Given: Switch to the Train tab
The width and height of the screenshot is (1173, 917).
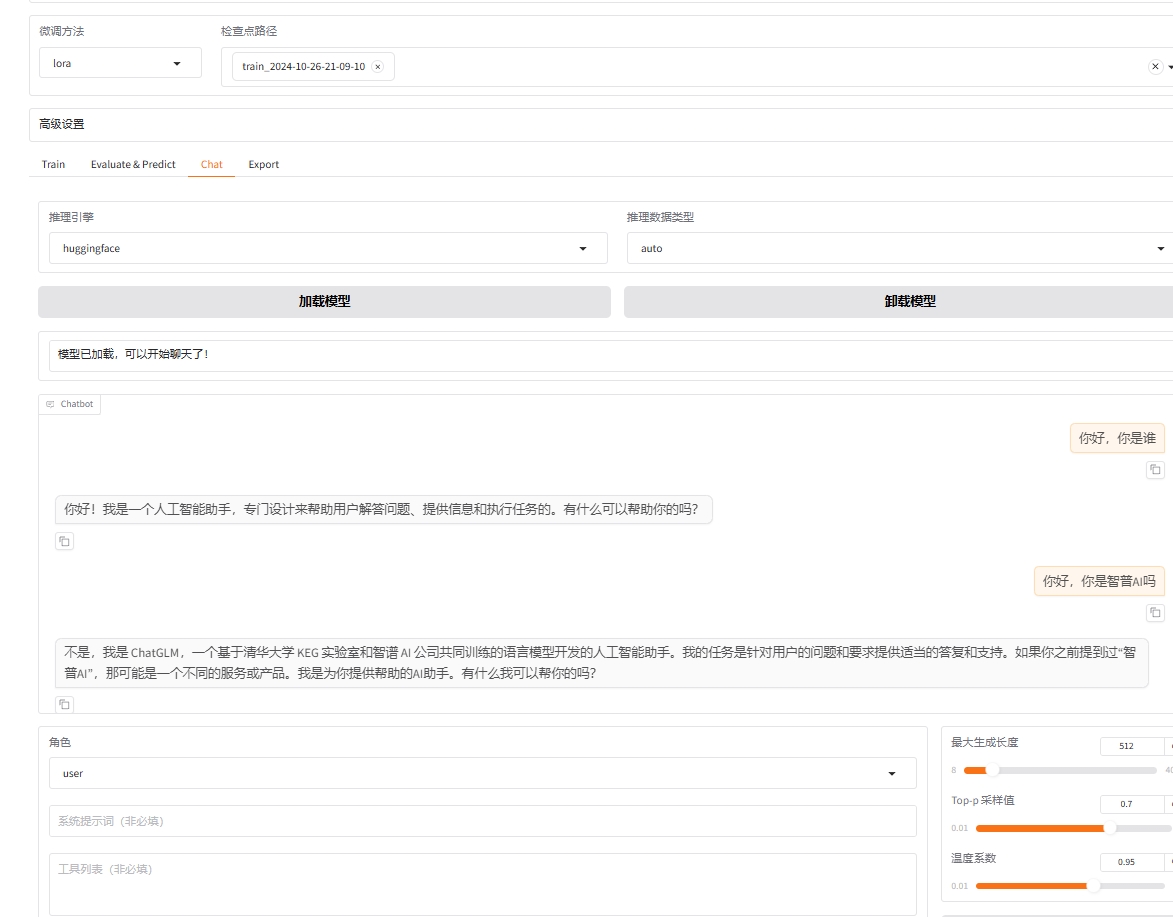Looking at the screenshot, I should (53, 164).
